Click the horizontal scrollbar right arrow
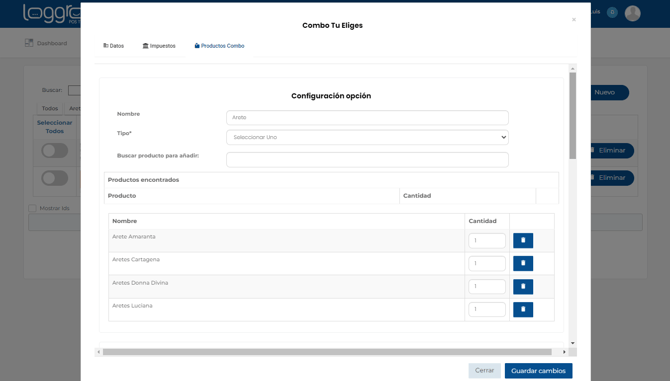Screen dimensions: 670x381 564,352
